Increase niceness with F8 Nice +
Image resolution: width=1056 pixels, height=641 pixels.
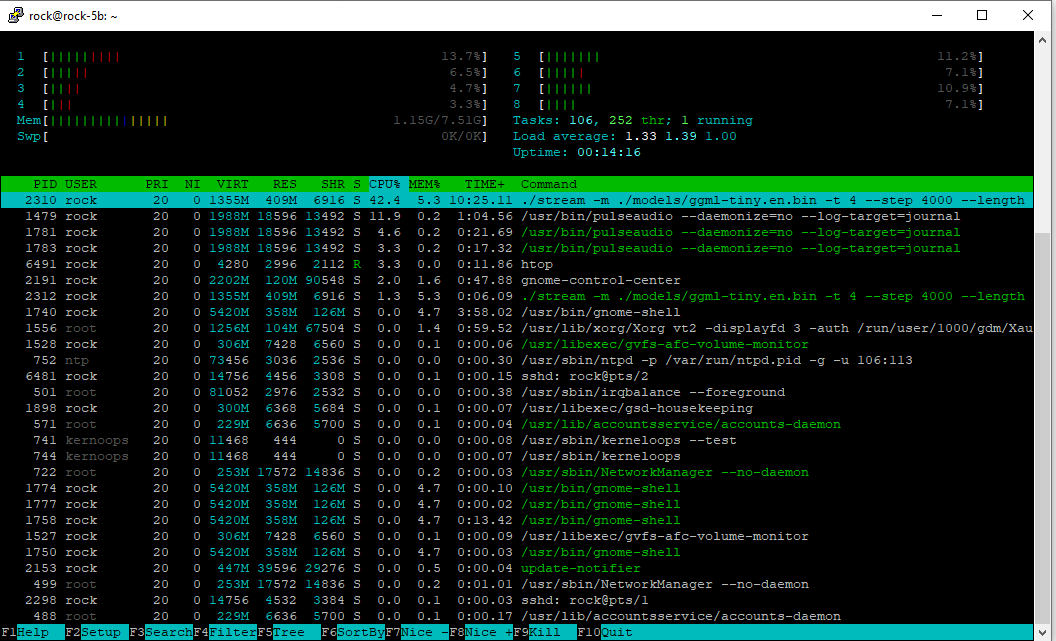[x=486, y=632]
